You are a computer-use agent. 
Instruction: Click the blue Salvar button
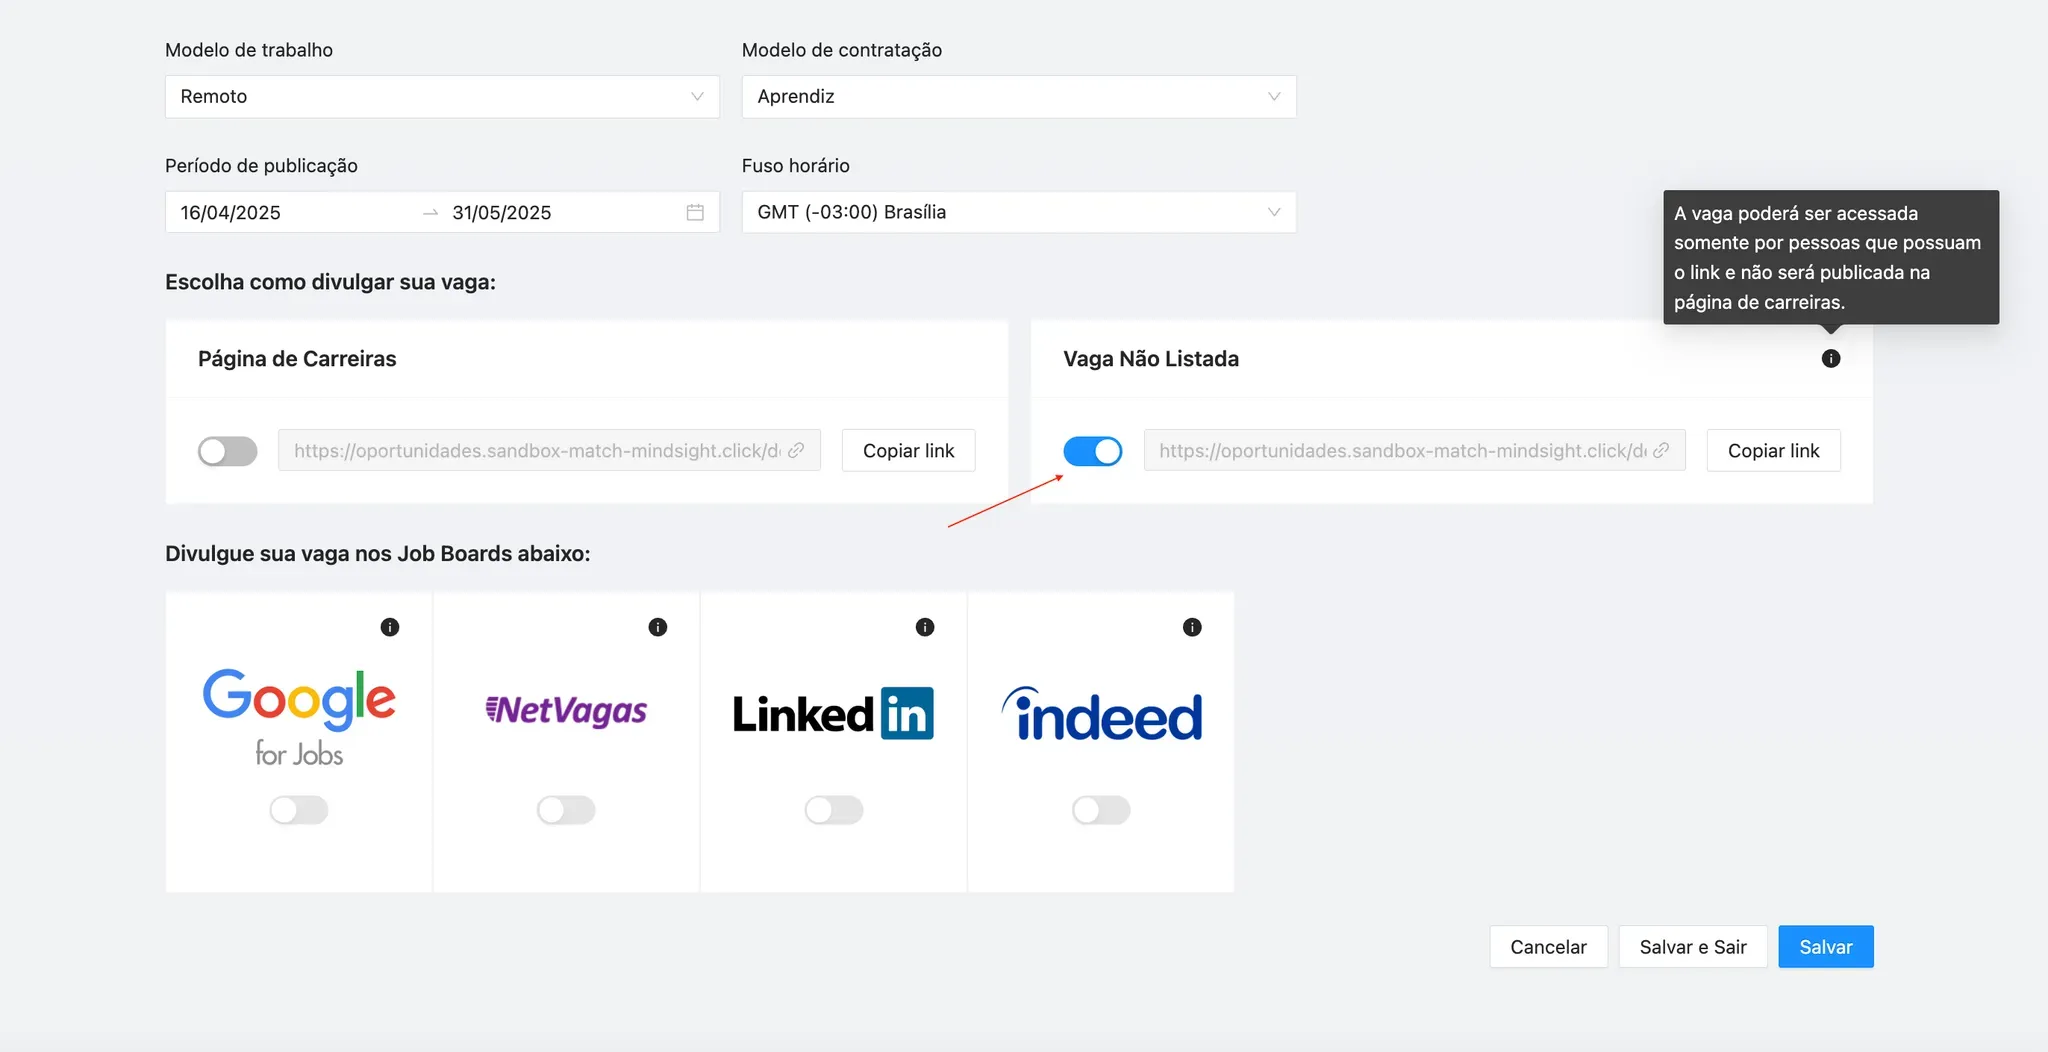1826,947
